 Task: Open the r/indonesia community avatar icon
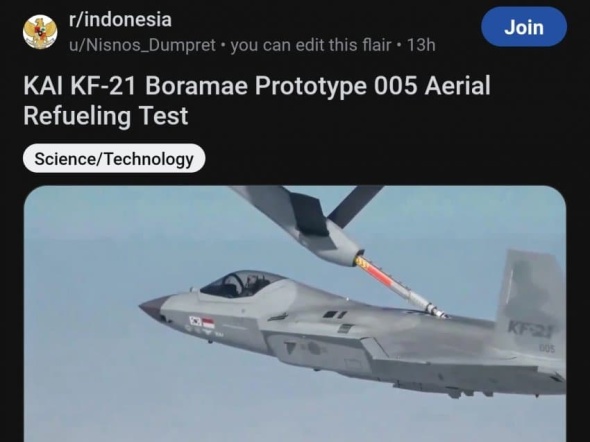[x=40, y=32]
